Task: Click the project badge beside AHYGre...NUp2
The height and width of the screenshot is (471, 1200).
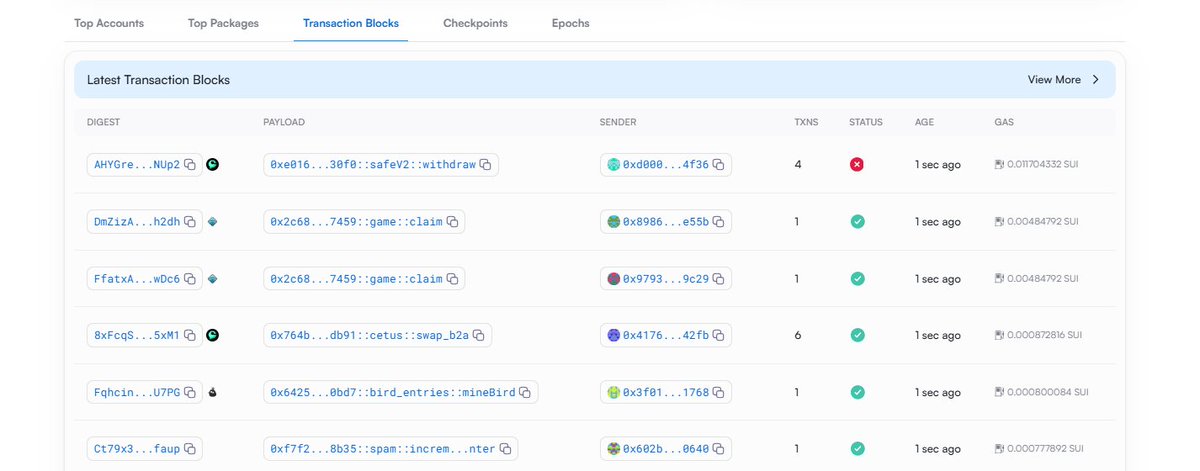Action: 213,164
